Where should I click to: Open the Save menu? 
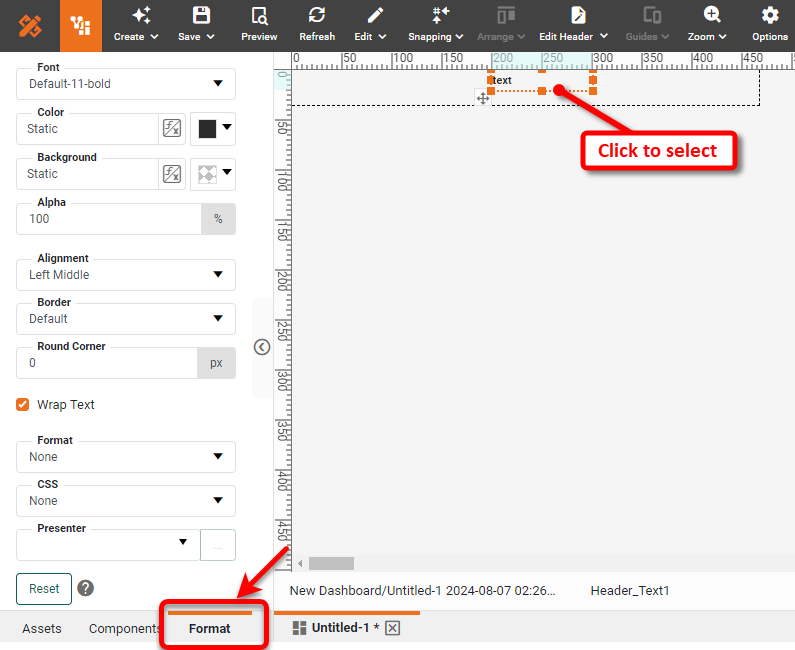point(196,24)
